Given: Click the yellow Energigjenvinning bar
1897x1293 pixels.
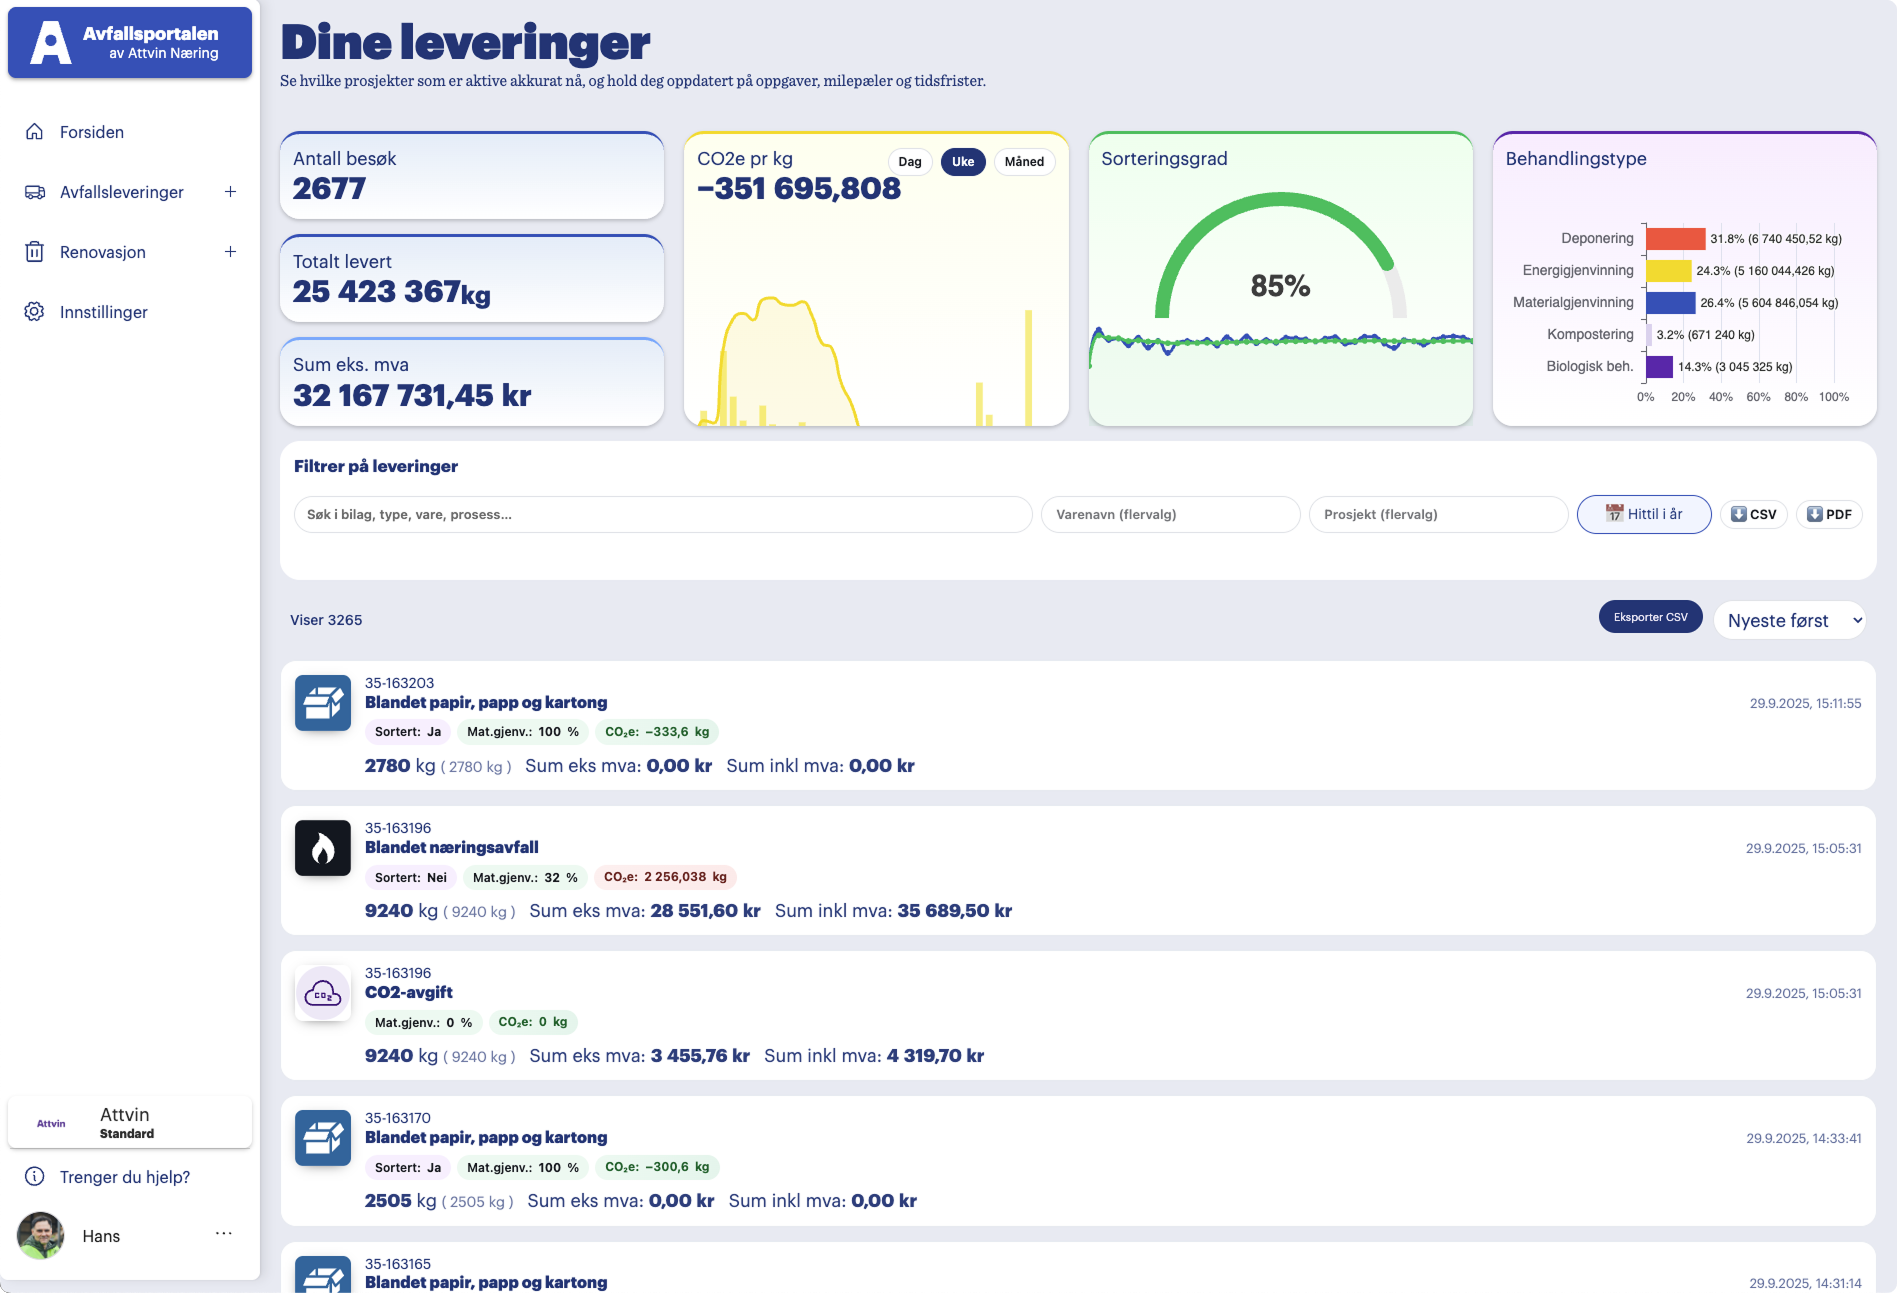Looking at the screenshot, I should 1669,271.
